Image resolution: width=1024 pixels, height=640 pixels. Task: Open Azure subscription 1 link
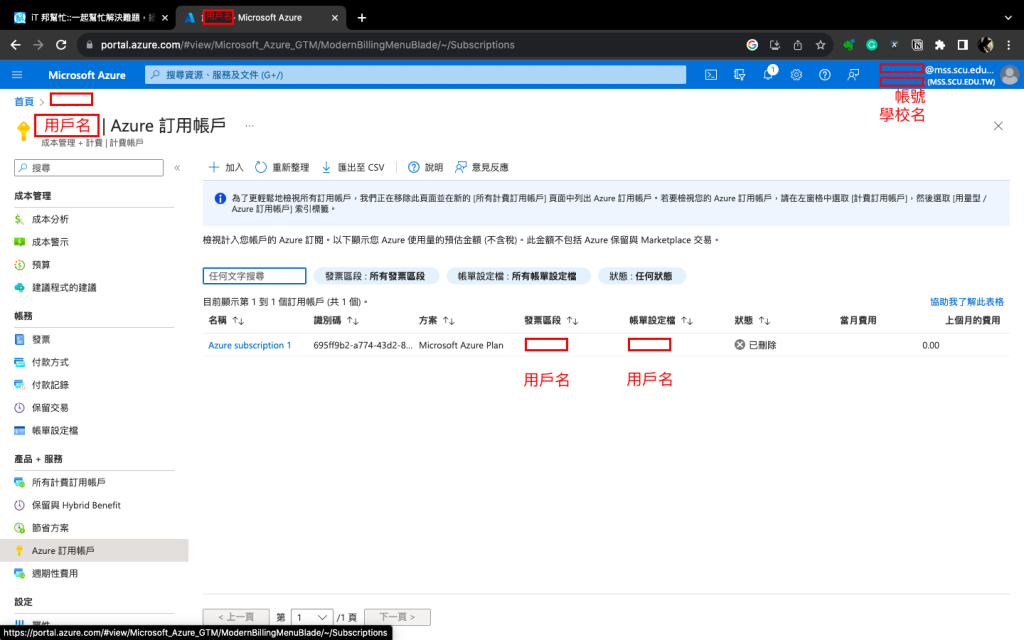(x=249, y=345)
